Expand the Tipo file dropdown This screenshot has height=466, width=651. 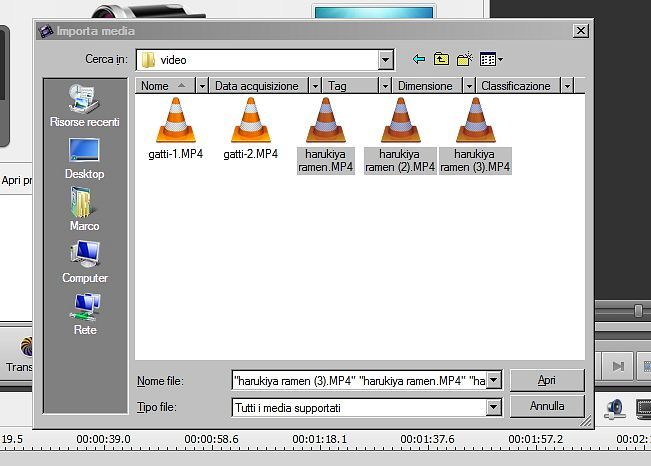[x=493, y=407]
